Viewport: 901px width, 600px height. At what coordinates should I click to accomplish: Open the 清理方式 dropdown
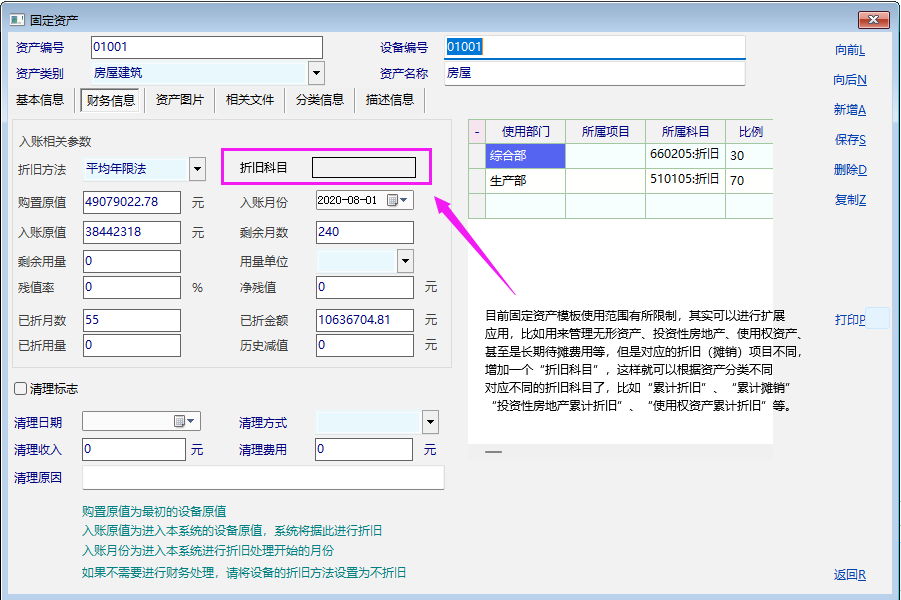430,422
